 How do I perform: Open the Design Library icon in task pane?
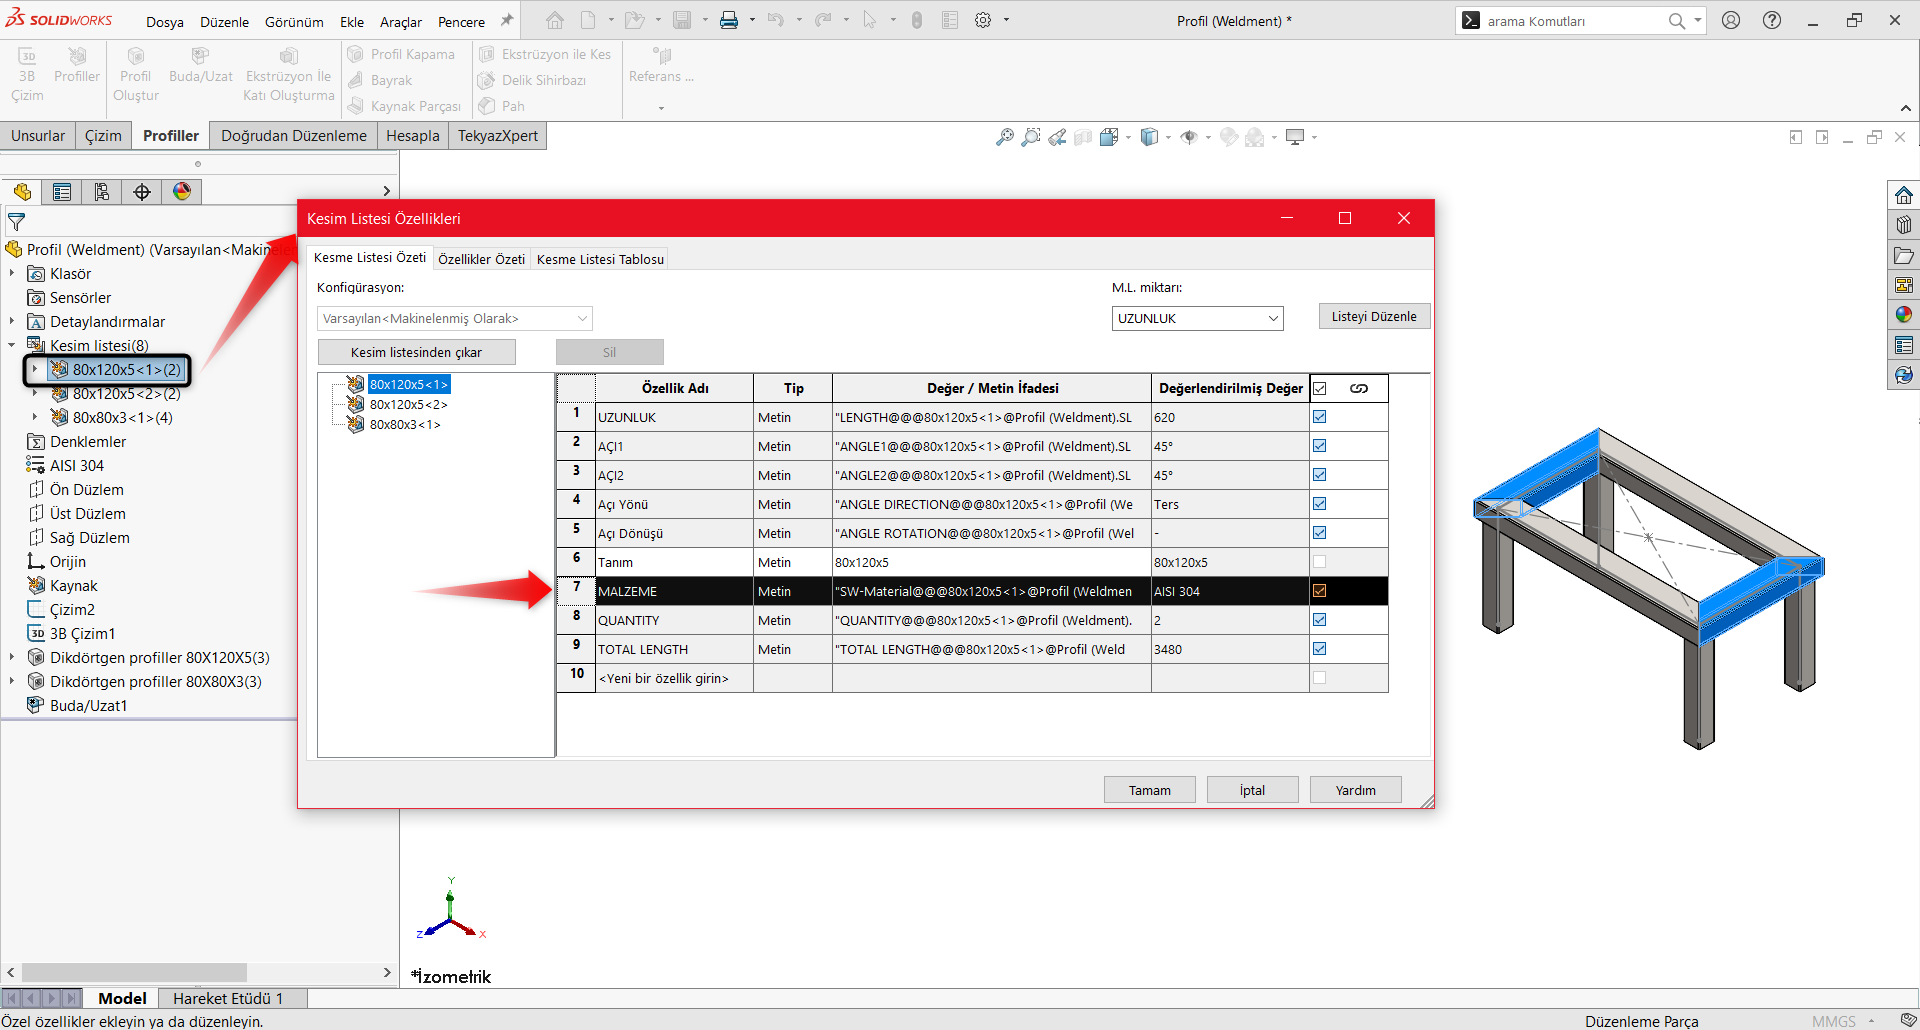tap(1904, 225)
